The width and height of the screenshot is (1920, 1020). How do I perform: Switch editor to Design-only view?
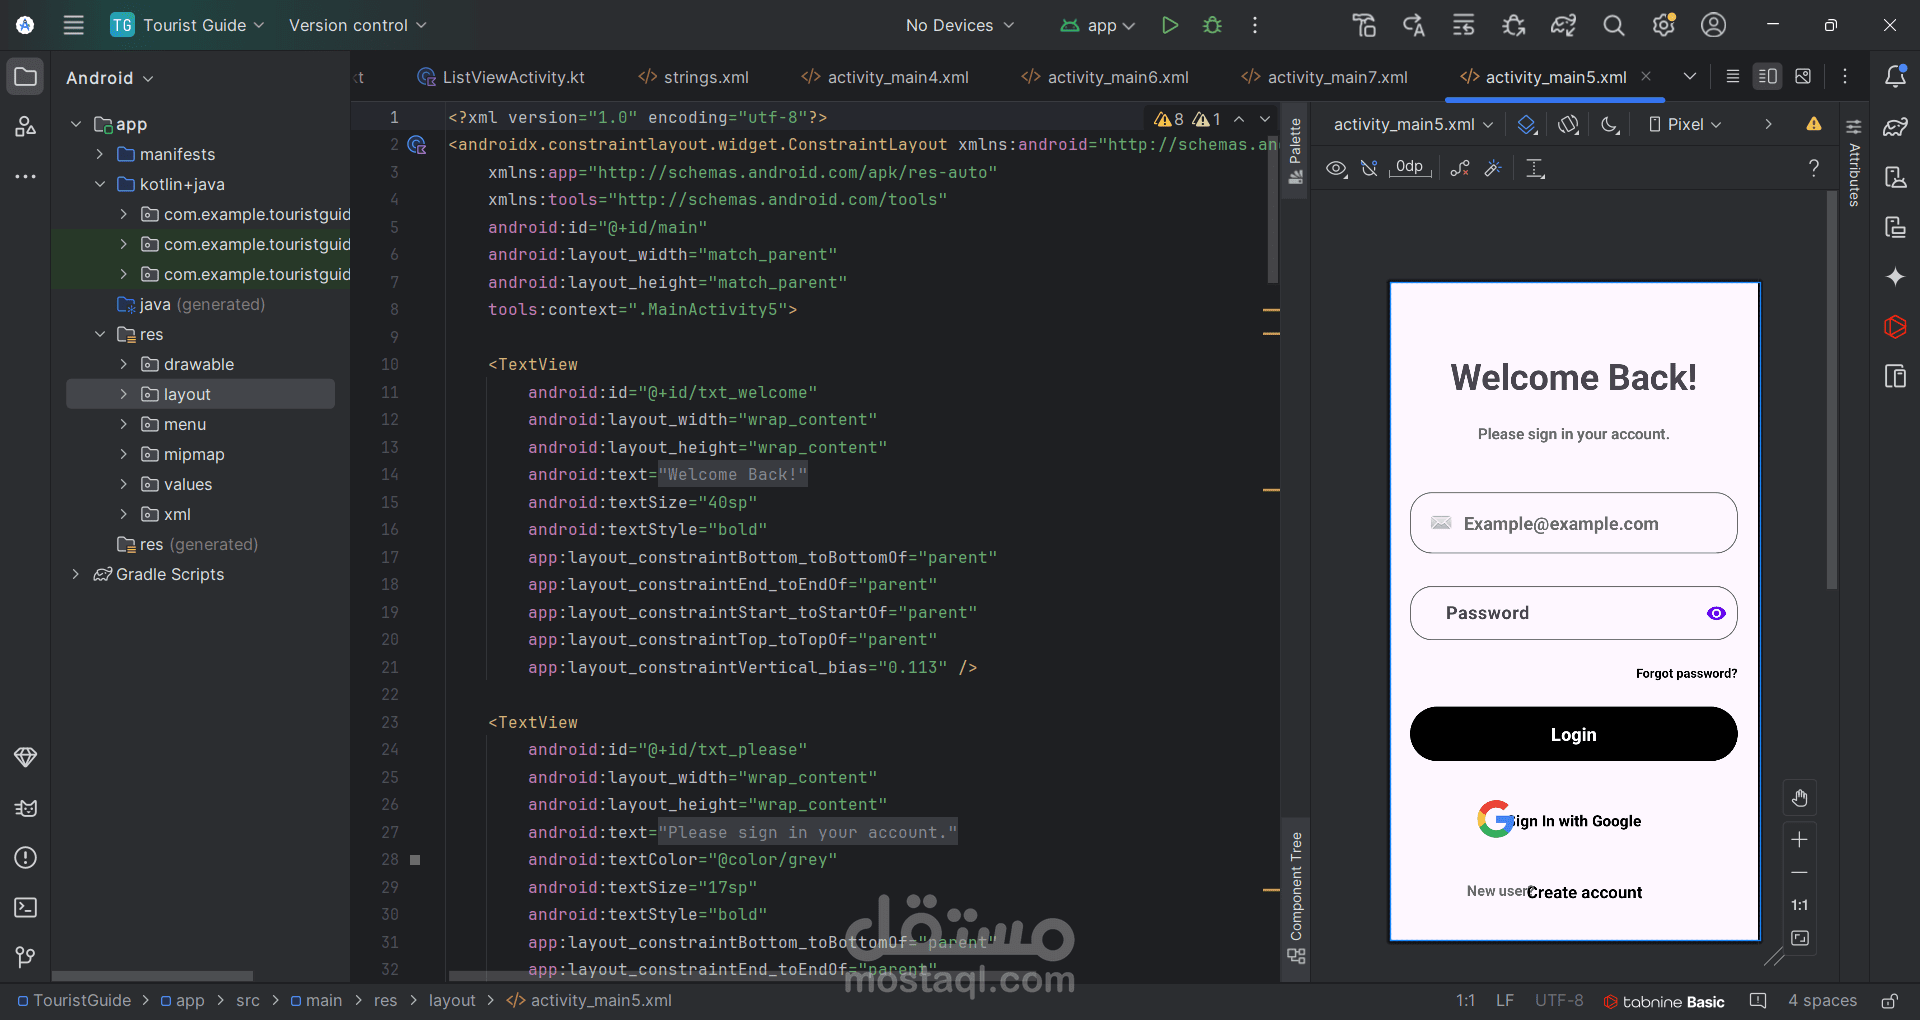point(1803,76)
